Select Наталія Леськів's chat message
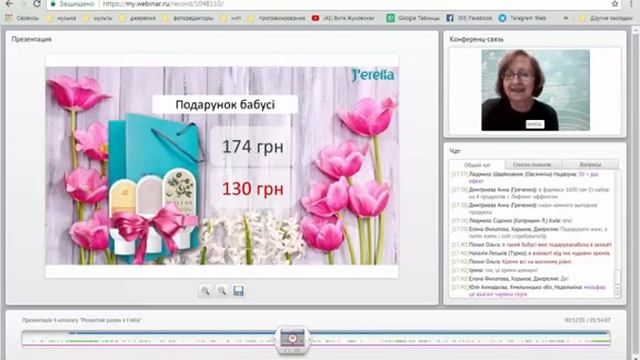Screen dimensions: 640x360 [530, 253]
